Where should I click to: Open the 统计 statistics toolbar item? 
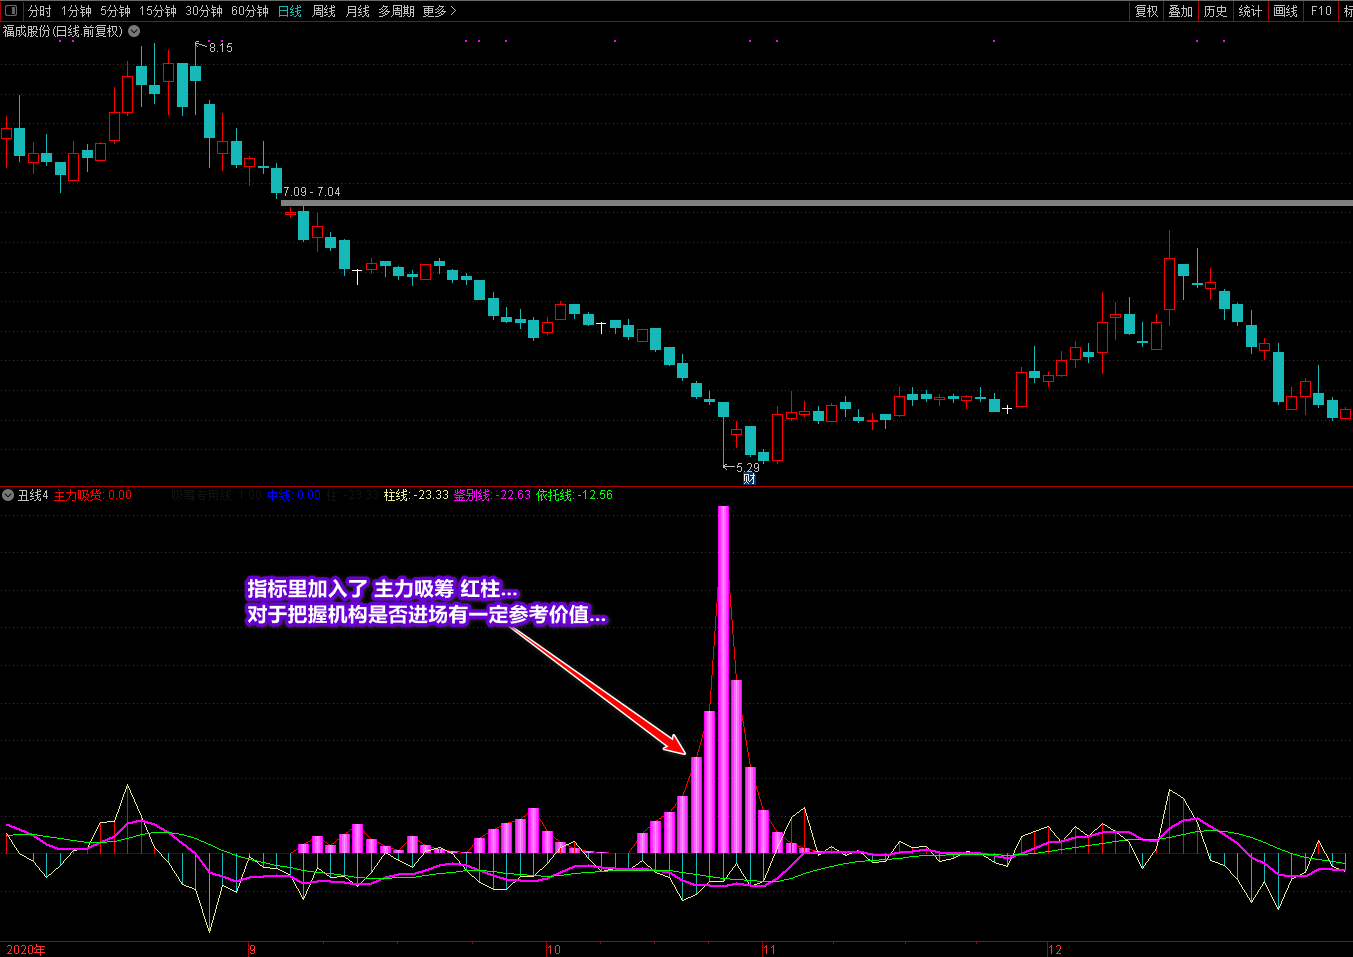click(x=1250, y=11)
